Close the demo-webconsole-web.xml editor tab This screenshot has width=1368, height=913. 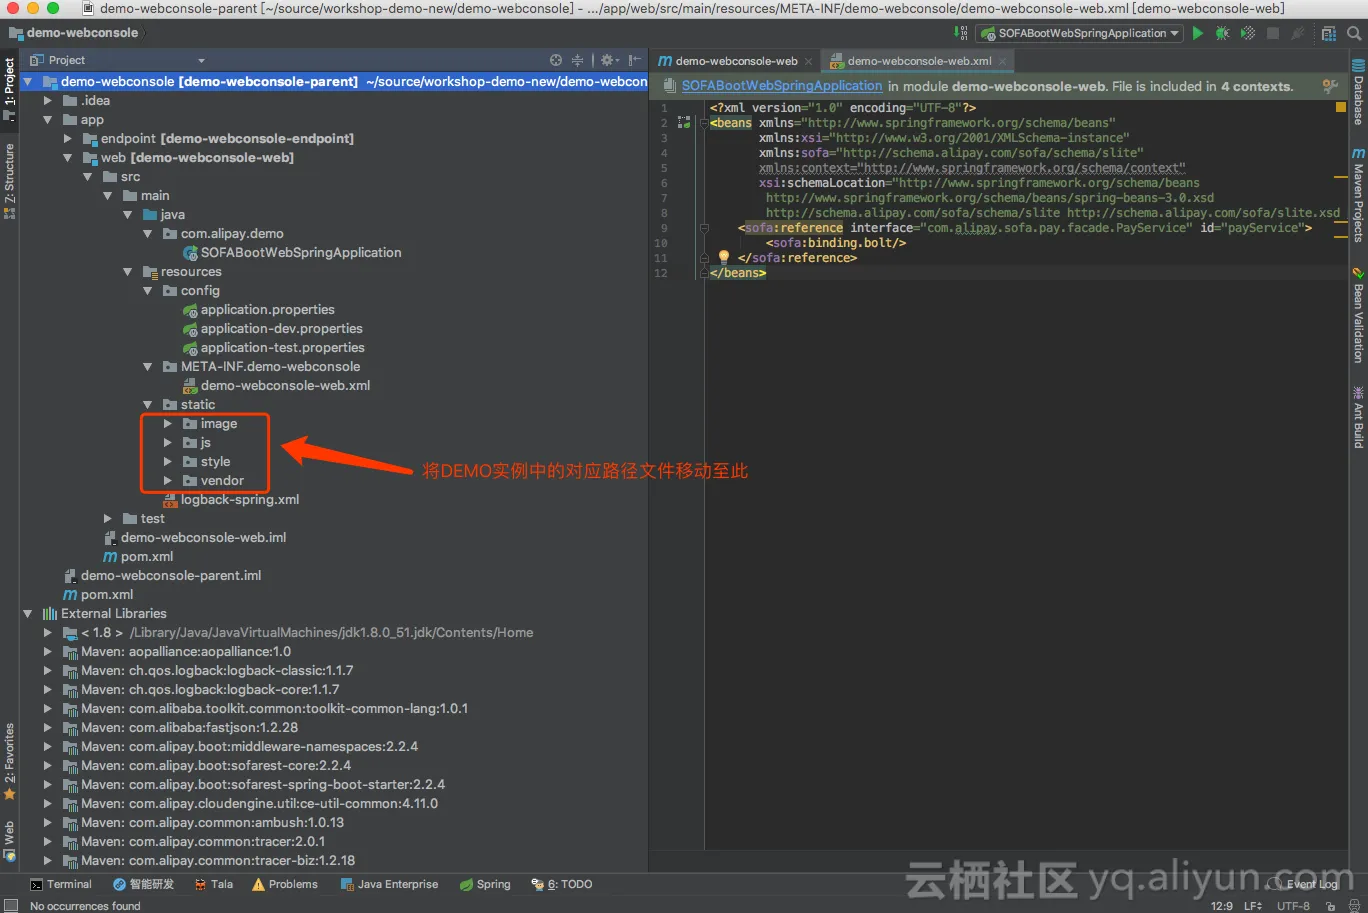tap(1003, 61)
